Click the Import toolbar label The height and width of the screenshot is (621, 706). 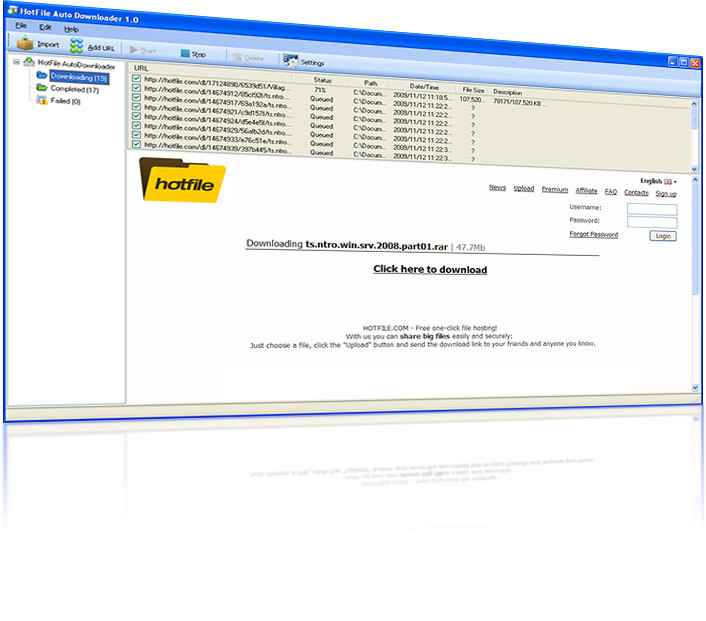[x=48, y=44]
